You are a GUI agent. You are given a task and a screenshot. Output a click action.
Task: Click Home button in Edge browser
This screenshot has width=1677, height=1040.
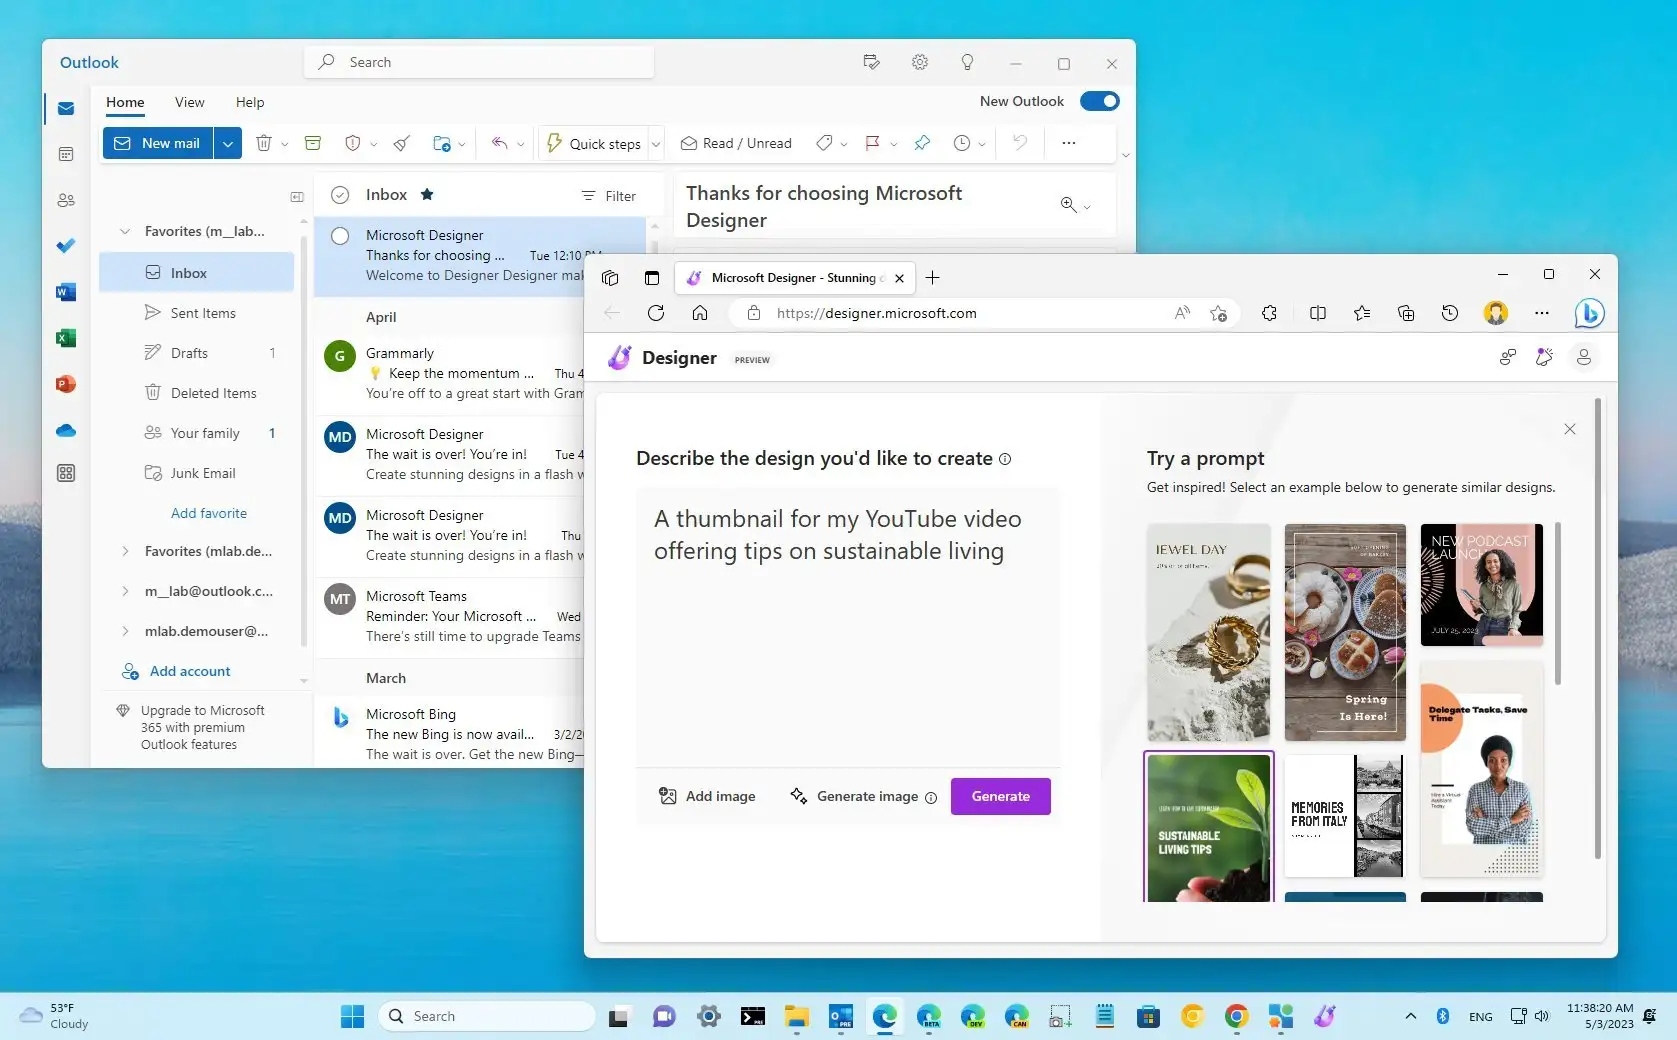pyautogui.click(x=700, y=313)
